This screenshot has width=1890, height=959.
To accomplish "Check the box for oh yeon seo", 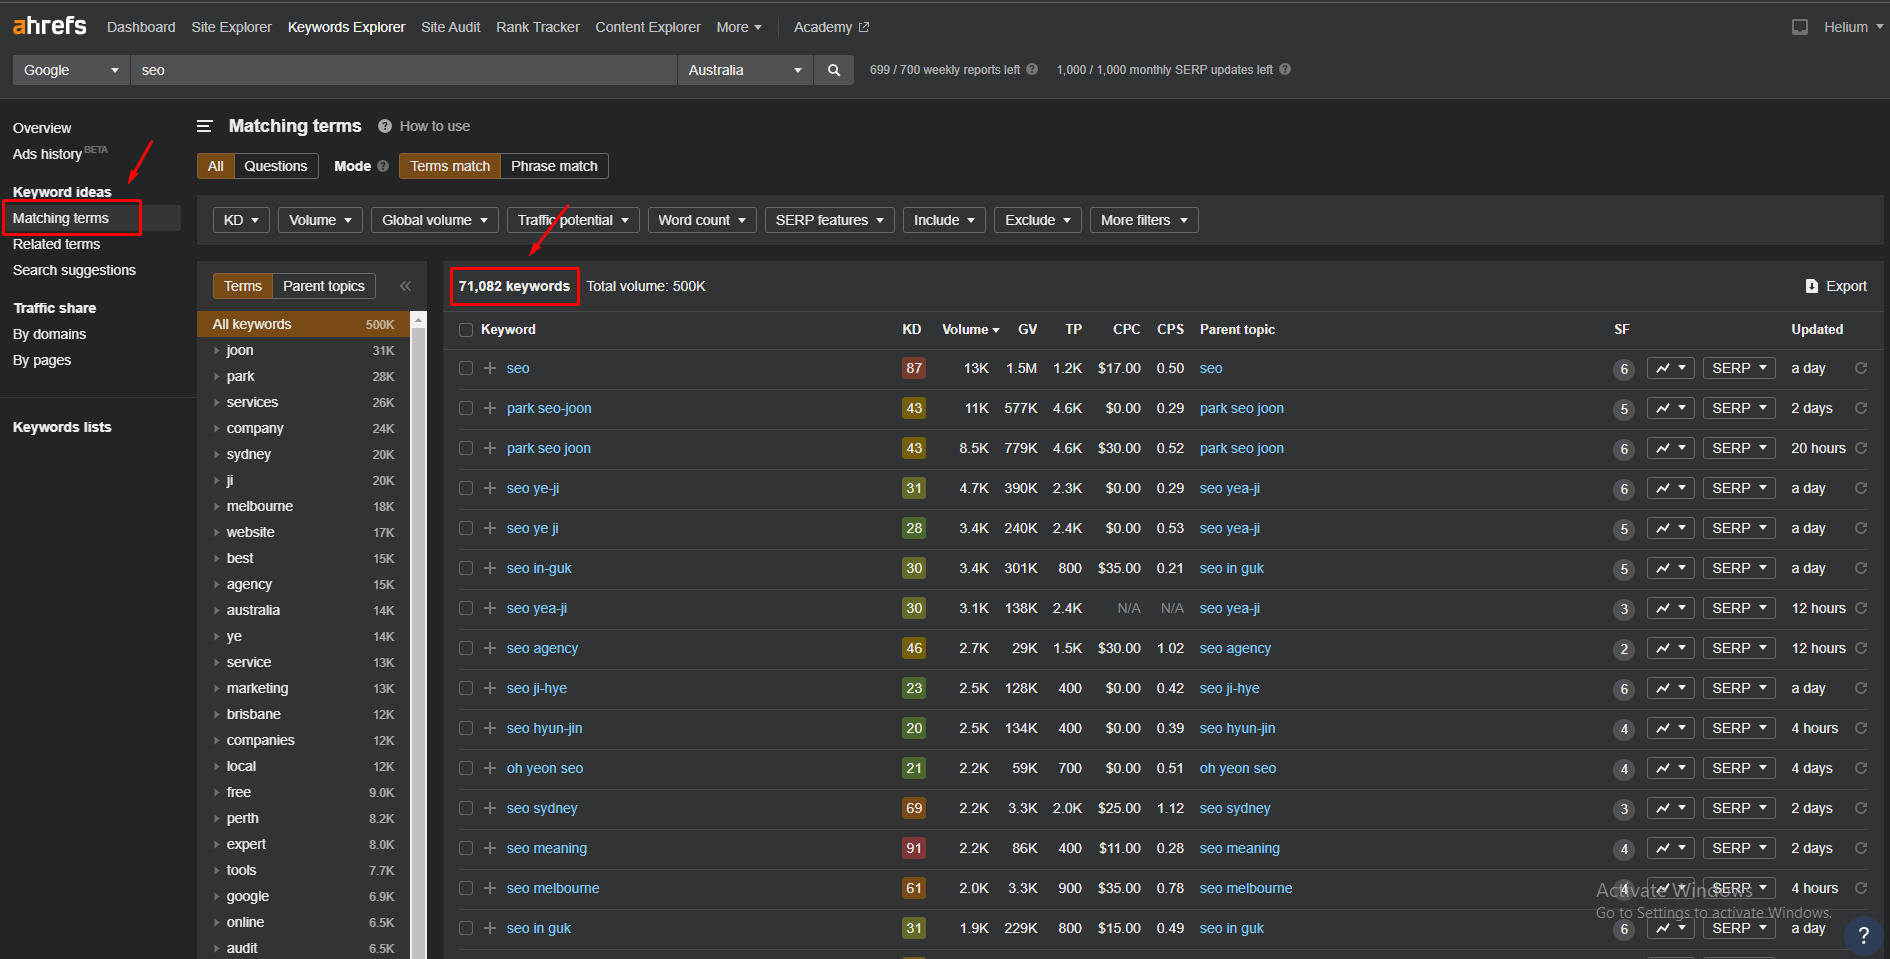I will point(466,768).
